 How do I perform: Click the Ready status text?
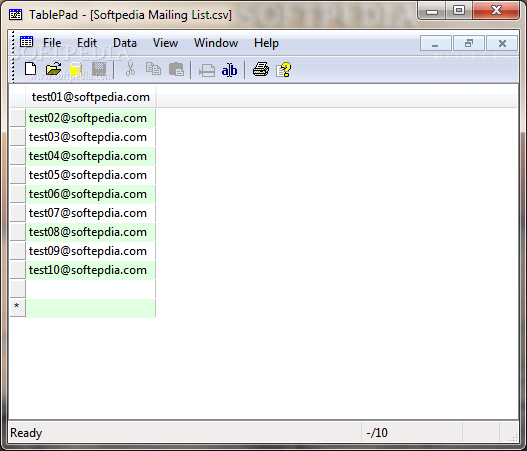pos(26,433)
